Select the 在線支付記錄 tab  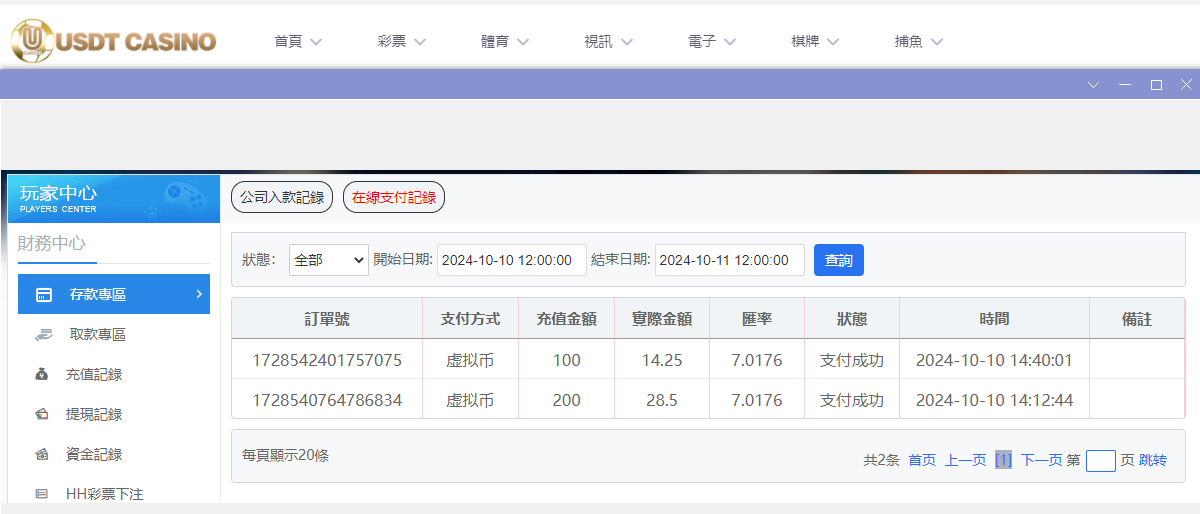tap(394, 197)
